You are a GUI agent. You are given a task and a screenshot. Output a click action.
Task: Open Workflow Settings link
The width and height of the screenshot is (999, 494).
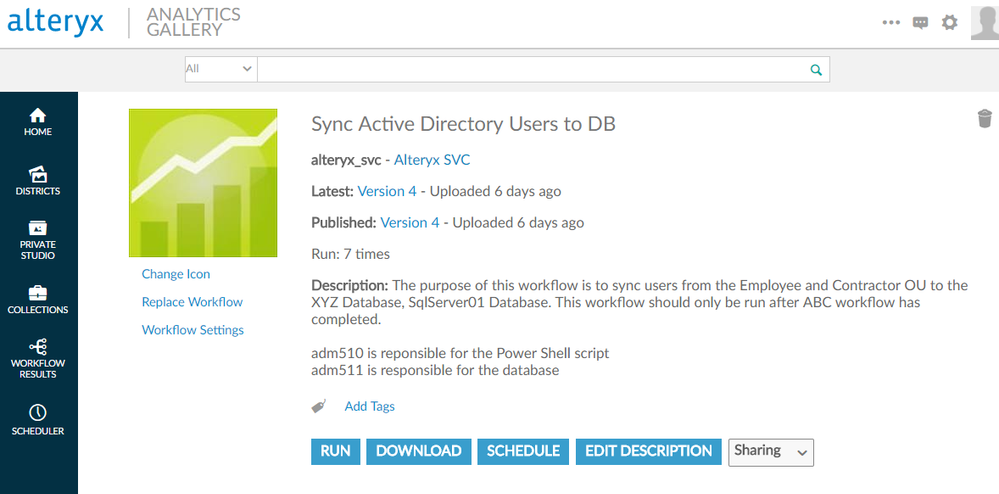[192, 330]
